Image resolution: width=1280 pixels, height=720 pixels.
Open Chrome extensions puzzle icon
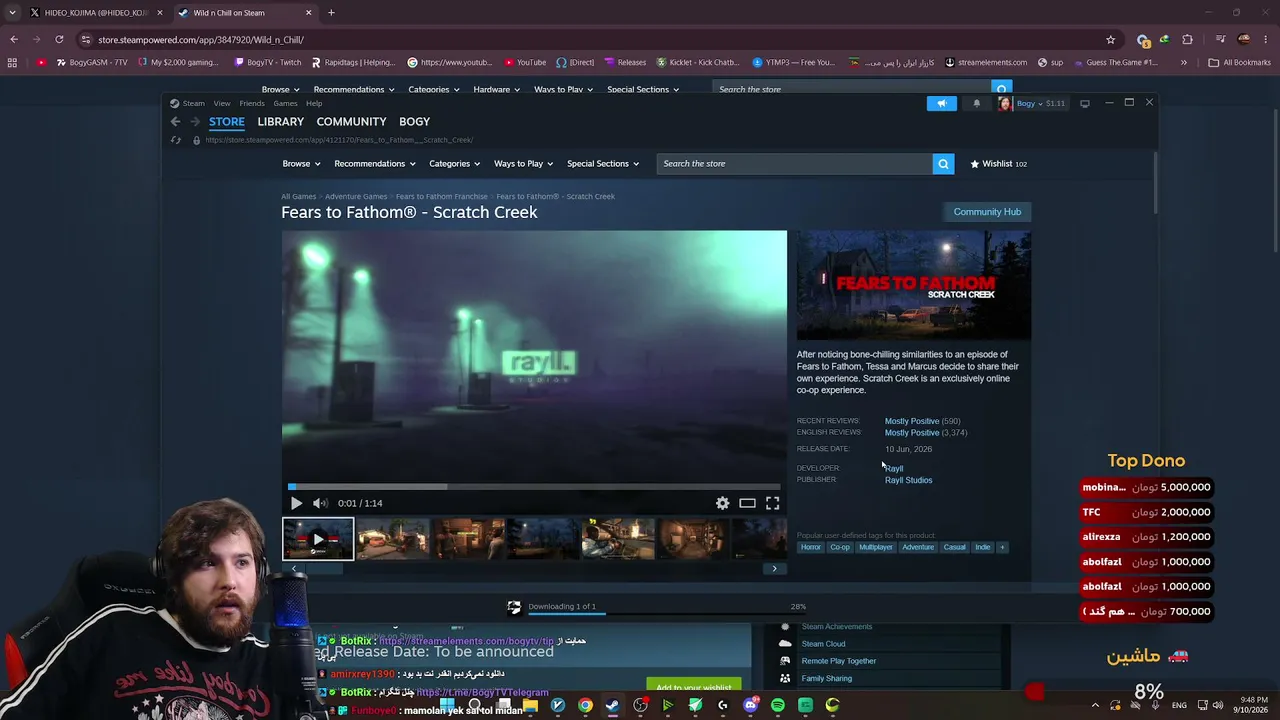pyautogui.click(x=1187, y=40)
